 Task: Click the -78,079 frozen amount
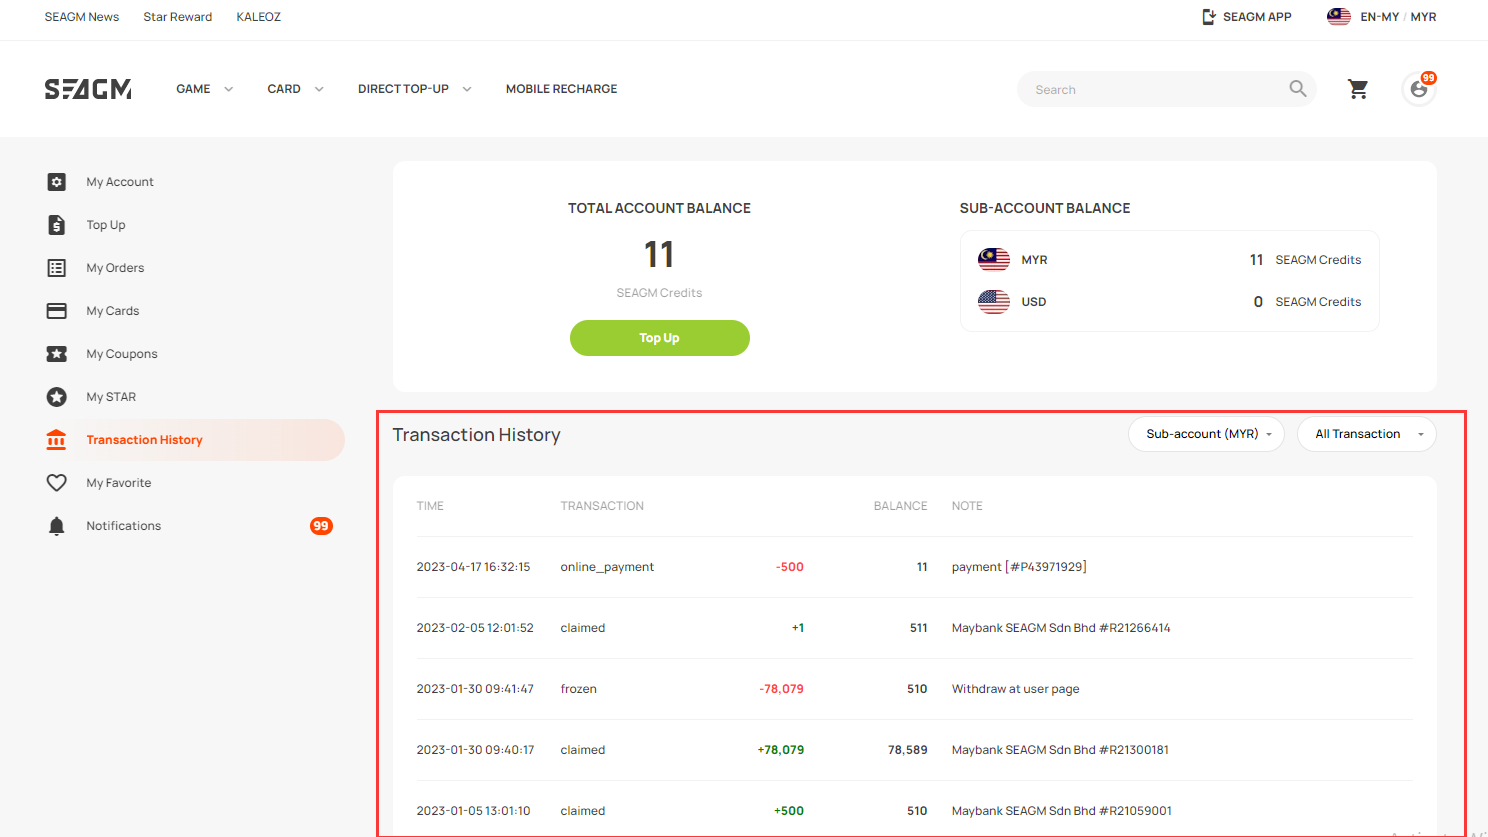[x=782, y=689]
